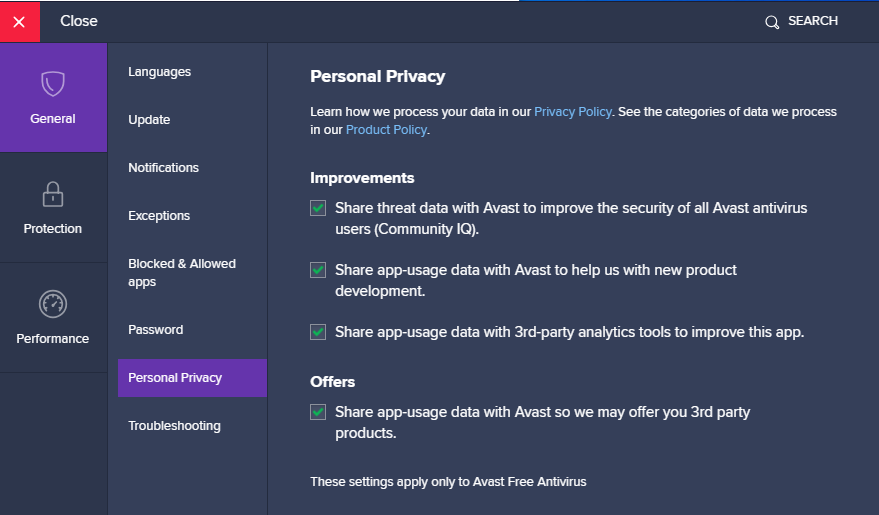The width and height of the screenshot is (879, 515).
Task: Click the search magnifier icon
Action: pyautogui.click(x=772, y=22)
